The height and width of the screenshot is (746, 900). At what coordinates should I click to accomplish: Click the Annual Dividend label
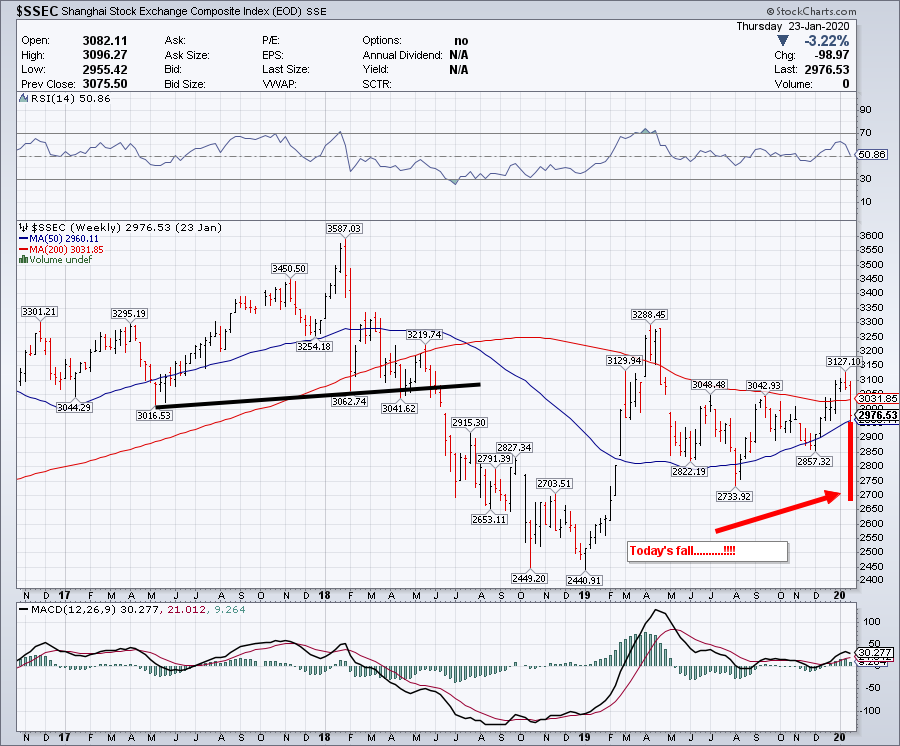pyautogui.click(x=402, y=55)
